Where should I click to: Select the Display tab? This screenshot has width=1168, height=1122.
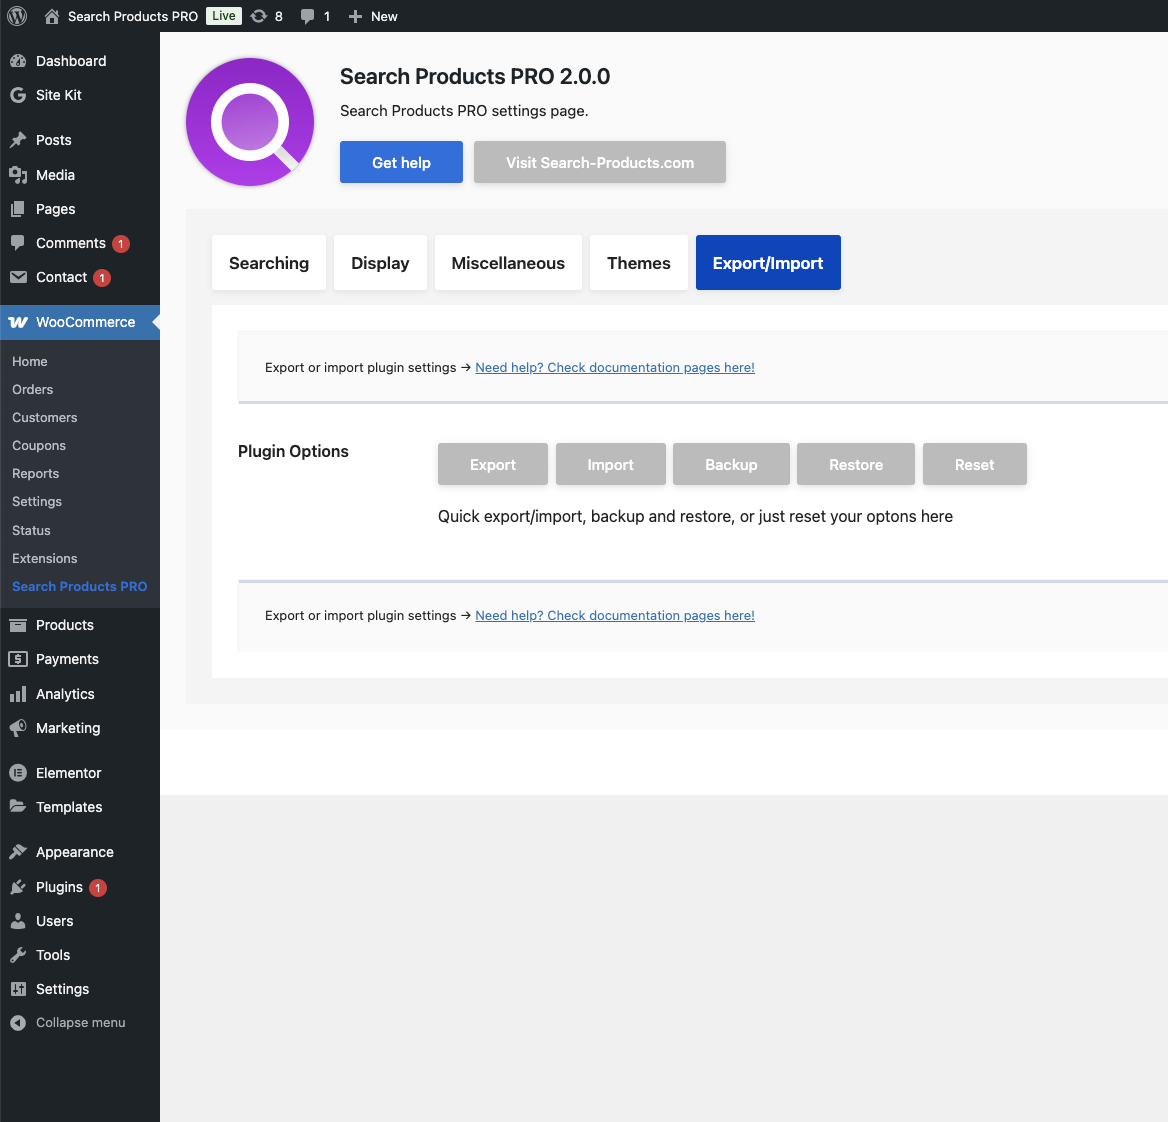coord(380,262)
